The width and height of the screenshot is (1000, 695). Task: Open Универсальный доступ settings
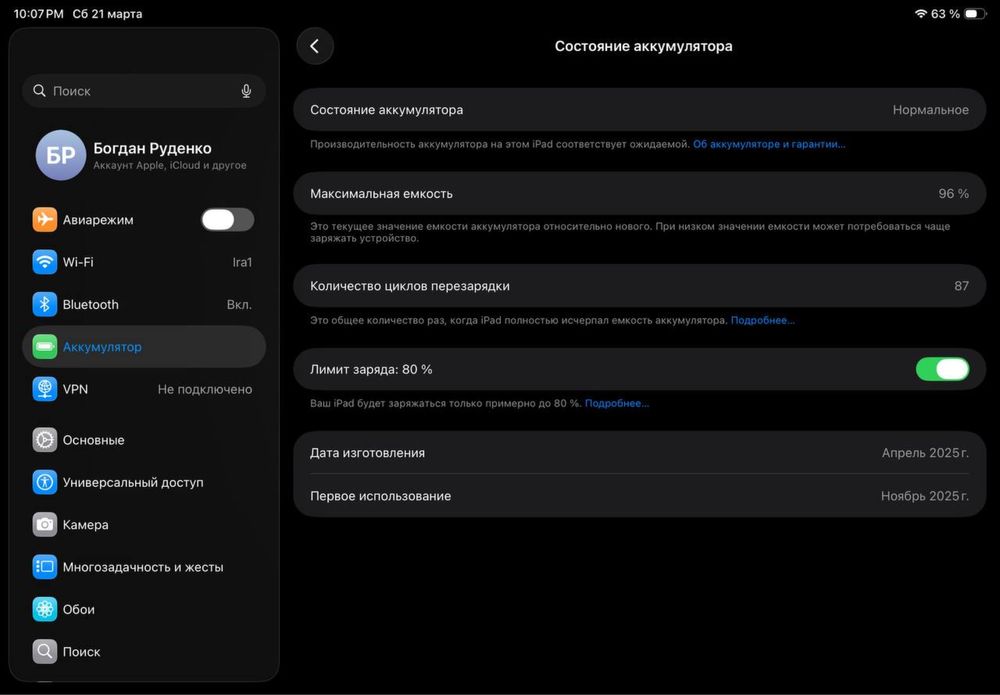point(144,482)
